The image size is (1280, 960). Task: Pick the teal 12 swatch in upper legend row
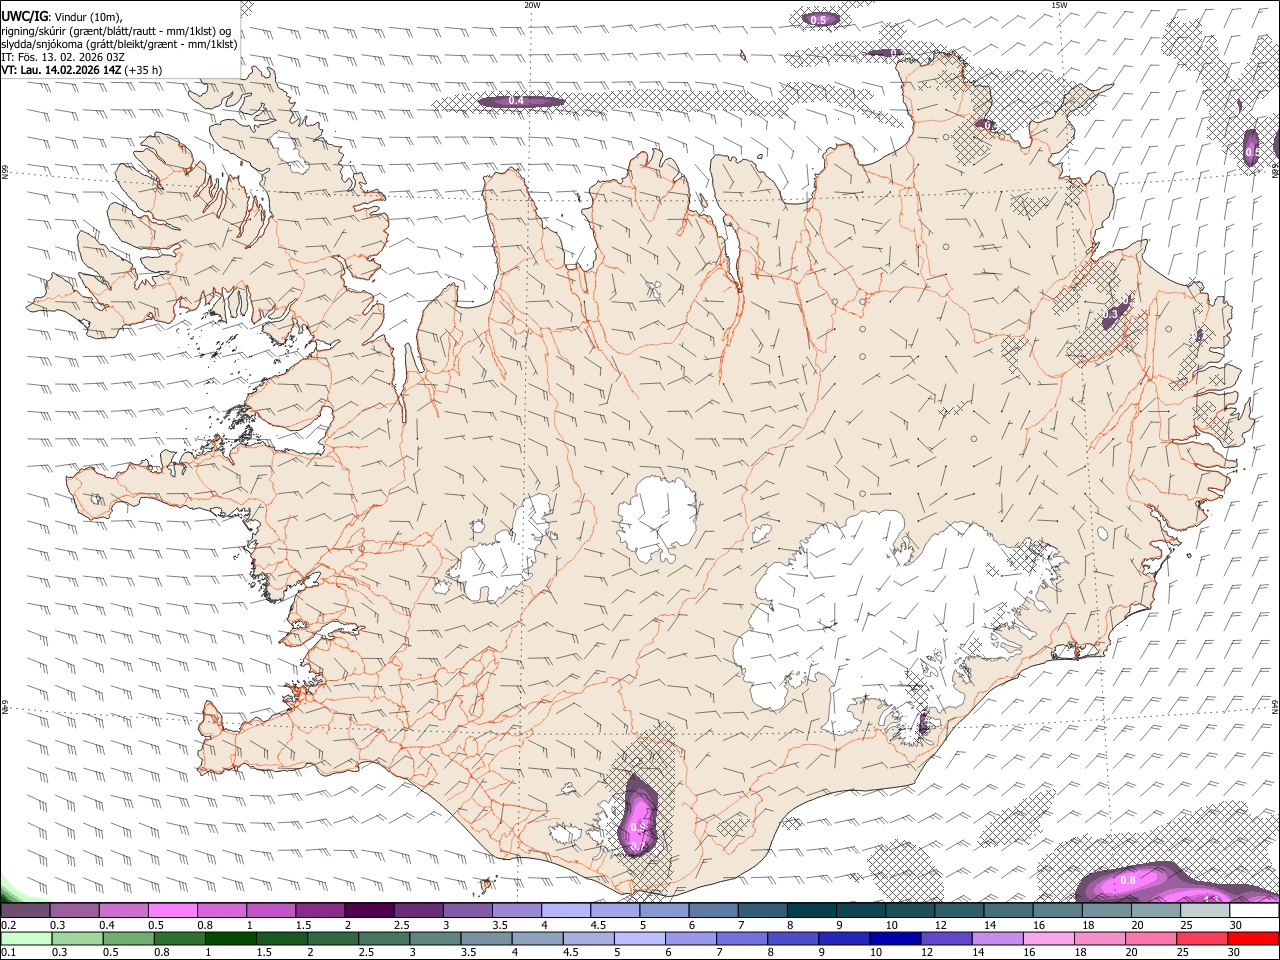point(958,910)
